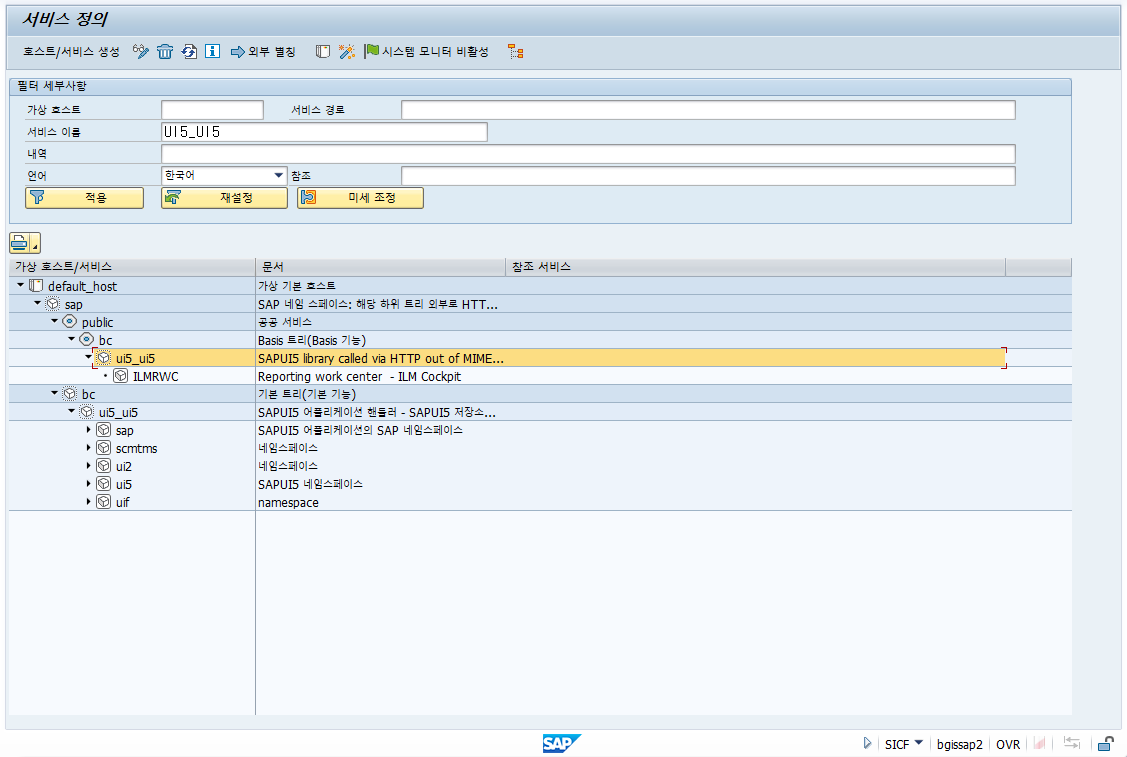Screen dimensions: 1127x757
Task: Click the trash can delete icon
Action: pos(165,52)
